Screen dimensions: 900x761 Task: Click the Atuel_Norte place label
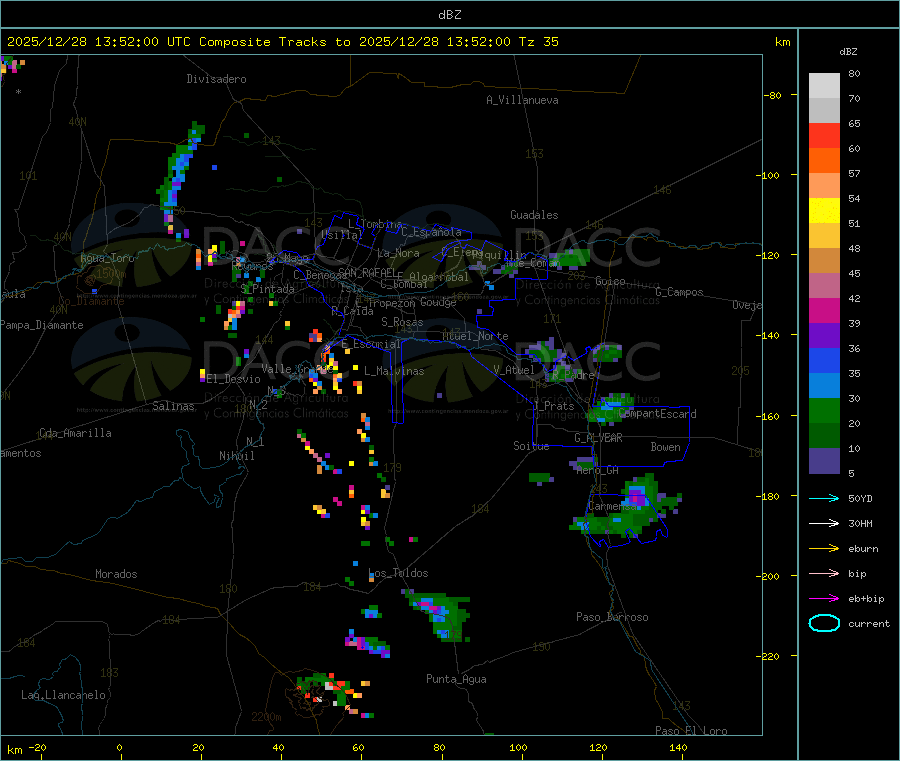475,336
